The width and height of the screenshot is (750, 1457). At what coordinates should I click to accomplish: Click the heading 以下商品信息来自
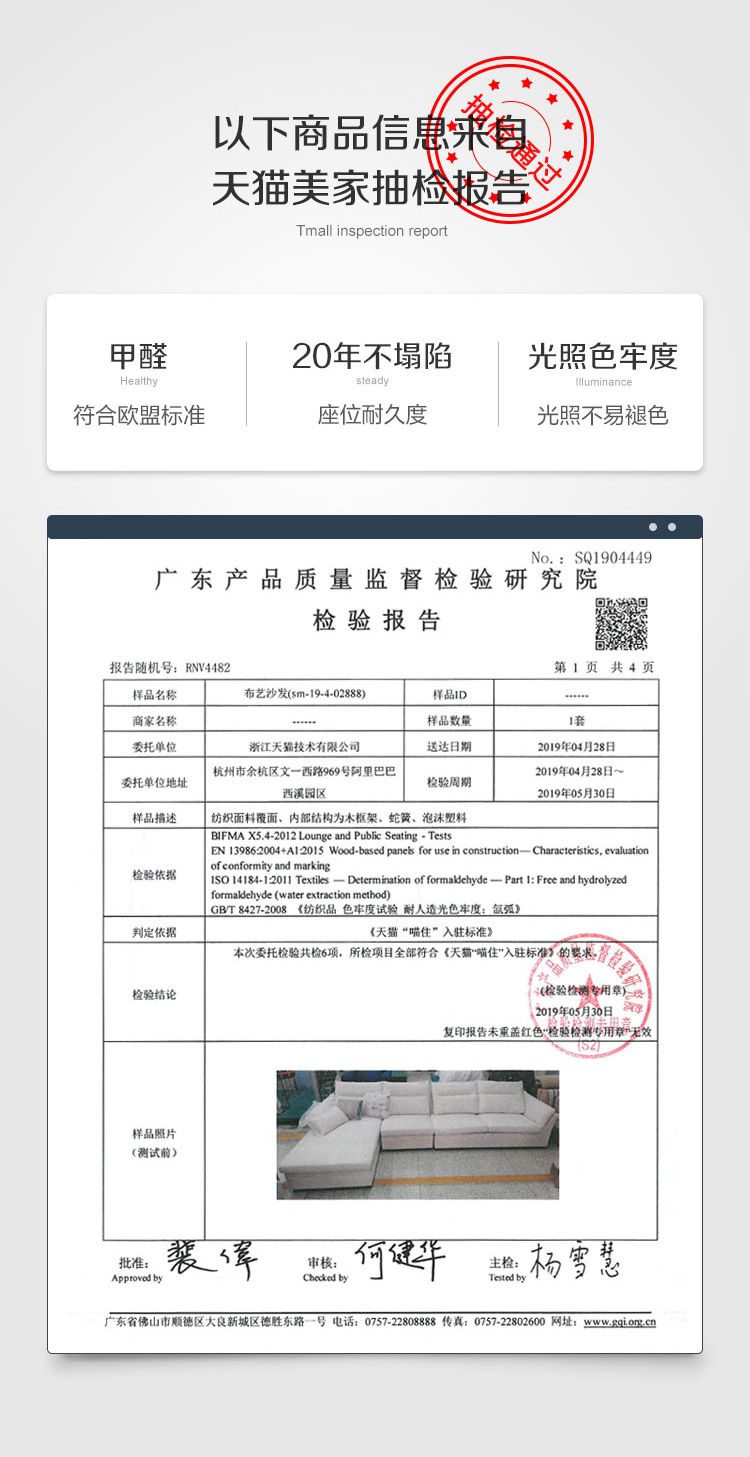pyautogui.click(x=369, y=133)
